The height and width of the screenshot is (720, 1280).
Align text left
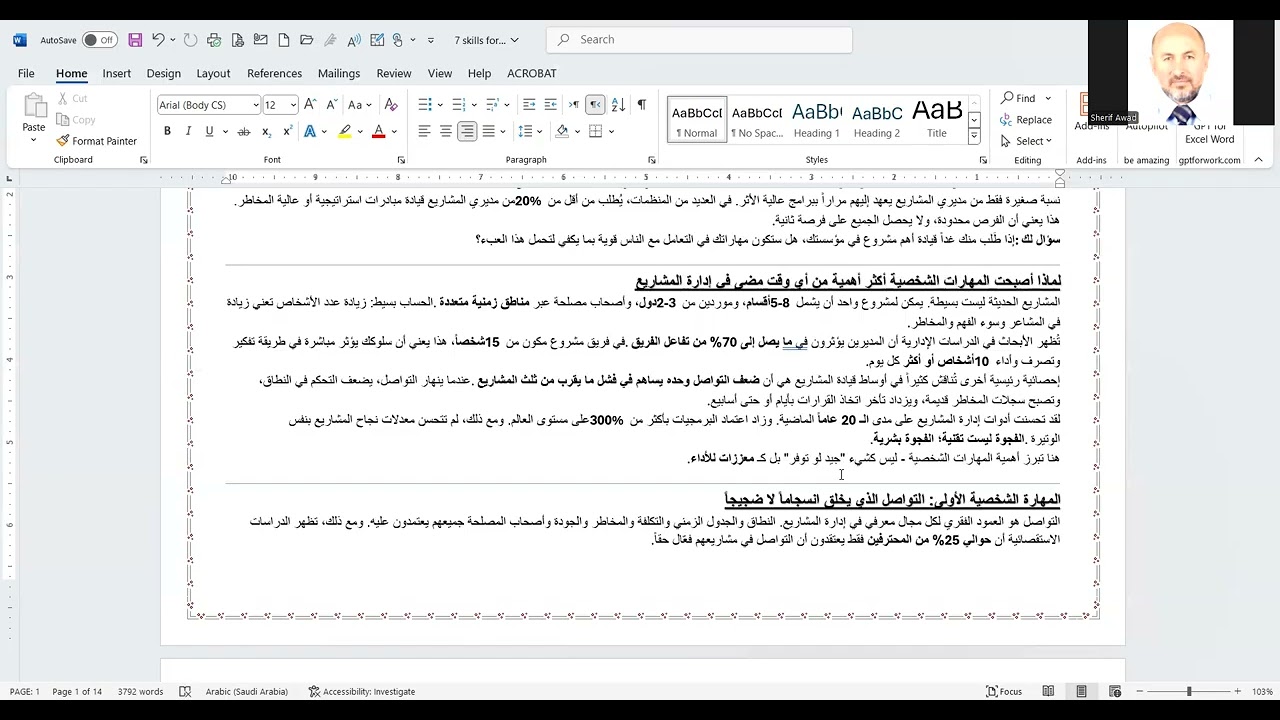[424, 131]
